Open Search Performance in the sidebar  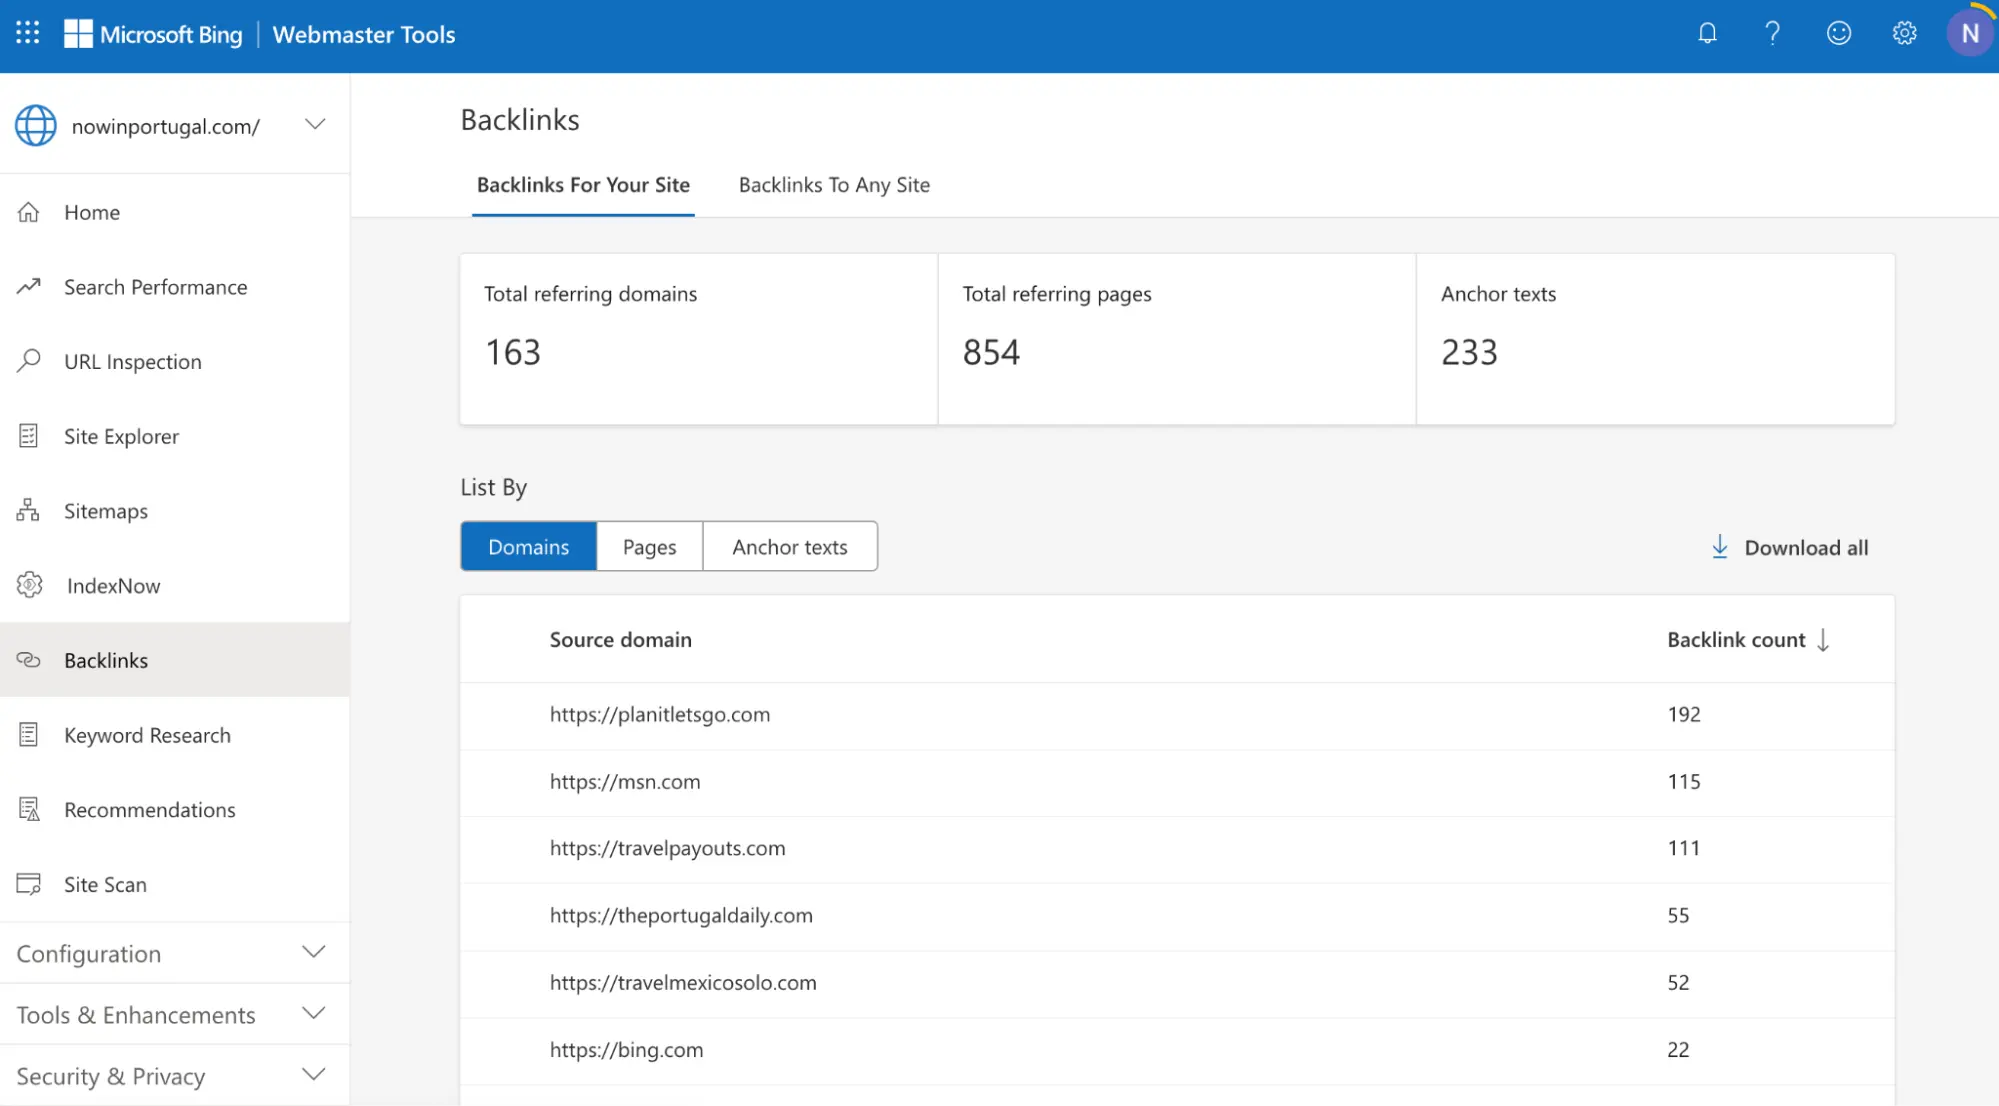tap(175, 287)
